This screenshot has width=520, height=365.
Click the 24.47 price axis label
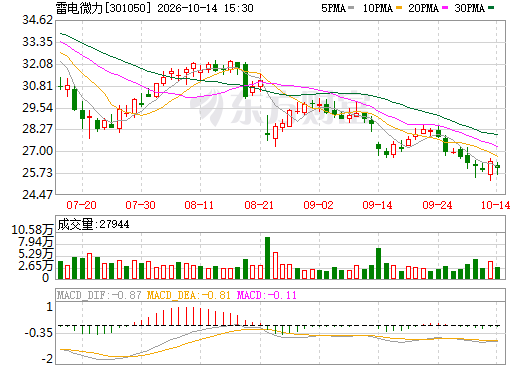click(37, 194)
